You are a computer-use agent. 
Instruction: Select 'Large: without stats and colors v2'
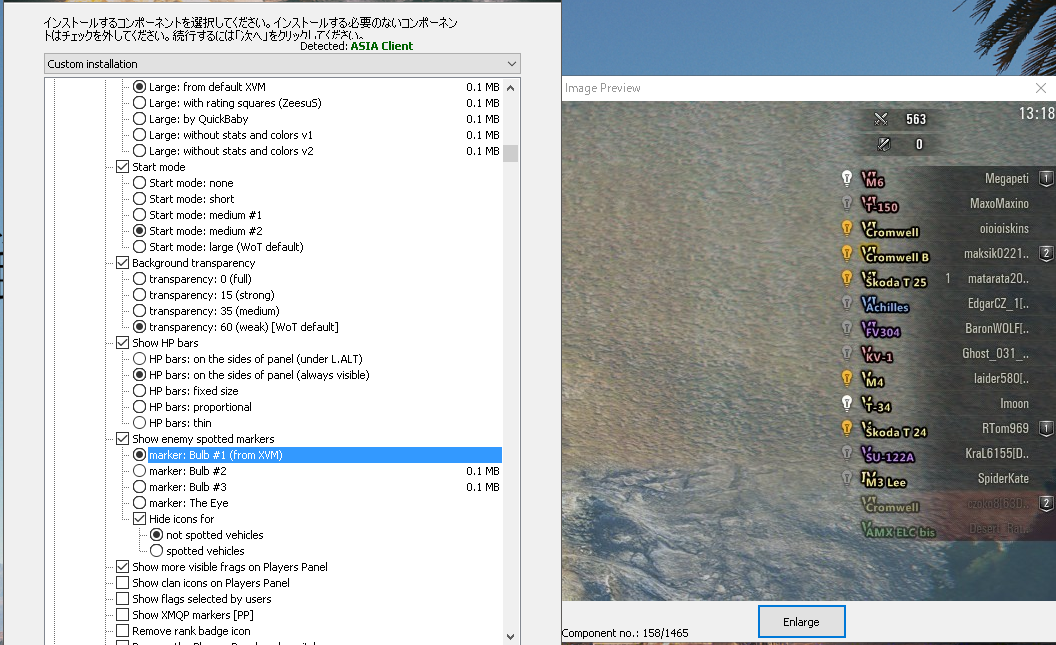click(x=139, y=151)
